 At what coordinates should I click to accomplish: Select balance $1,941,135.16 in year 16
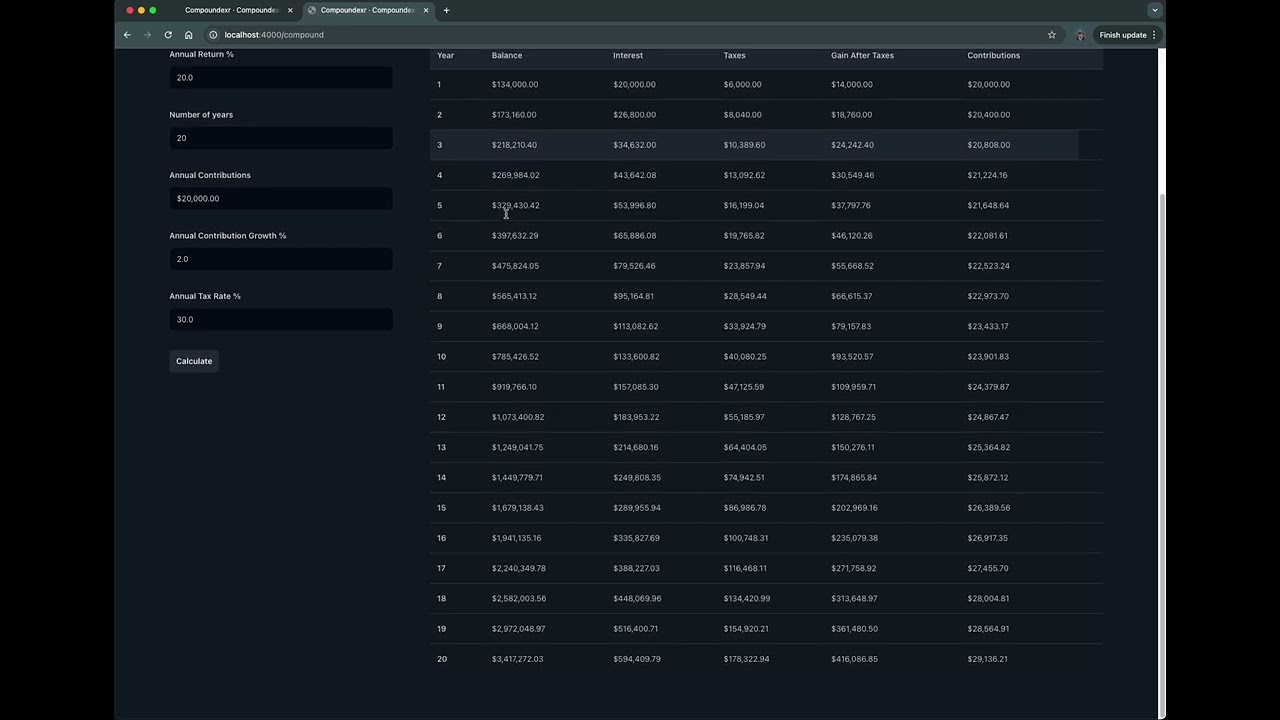[x=516, y=538]
